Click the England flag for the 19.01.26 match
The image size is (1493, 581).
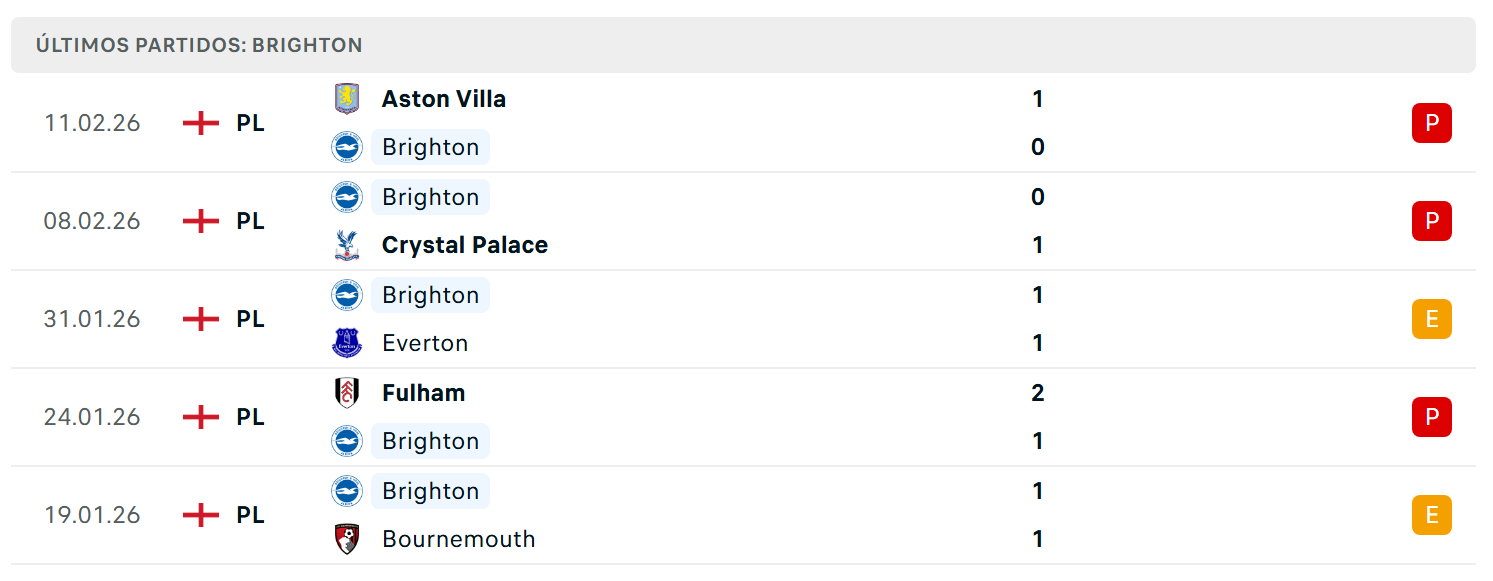click(x=201, y=515)
